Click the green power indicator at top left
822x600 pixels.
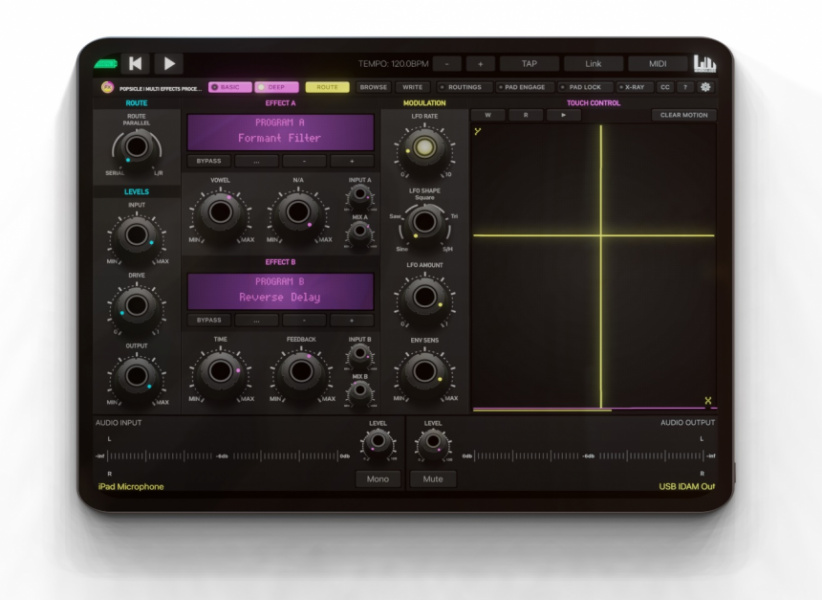tap(105, 64)
